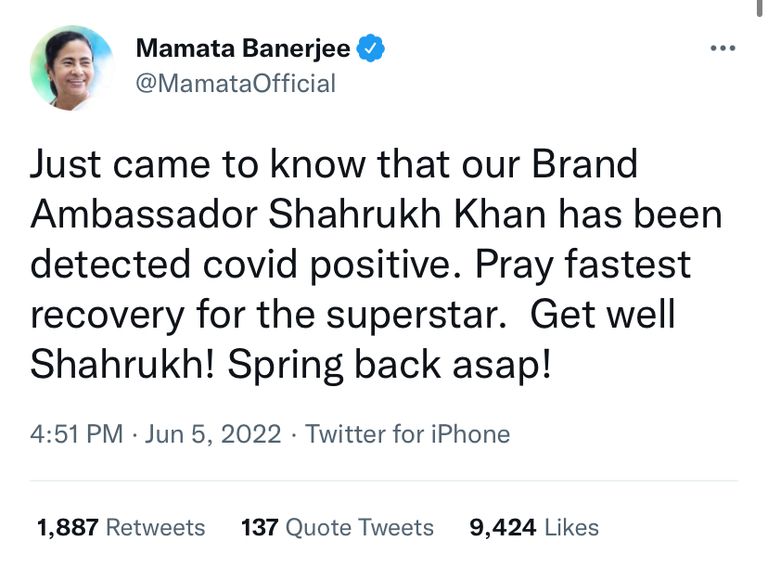Open the Twitter for iPhone source label
The image size is (768, 570).
(407, 434)
